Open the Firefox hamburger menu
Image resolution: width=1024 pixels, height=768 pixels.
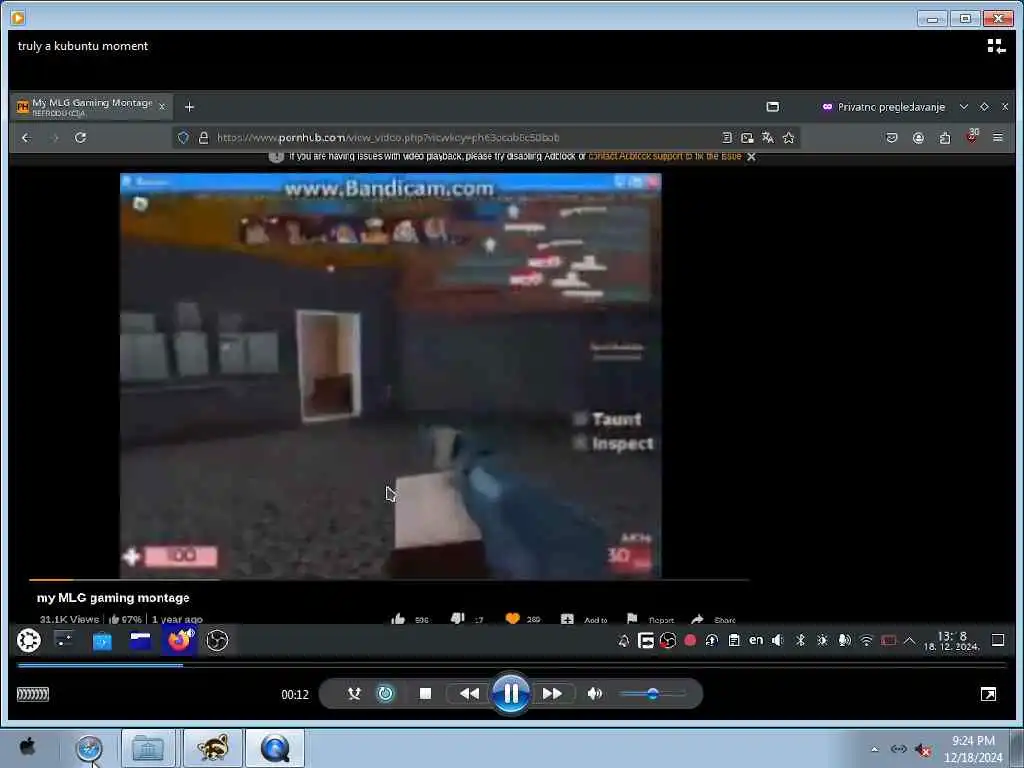998,137
